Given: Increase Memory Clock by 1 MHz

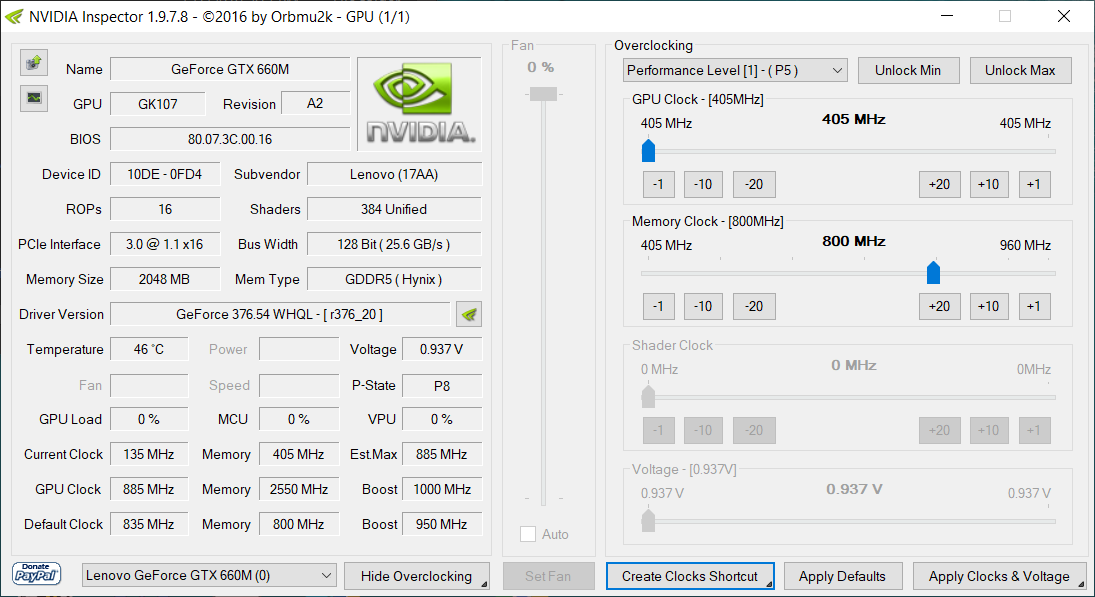Looking at the screenshot, I should [1034, 306].
